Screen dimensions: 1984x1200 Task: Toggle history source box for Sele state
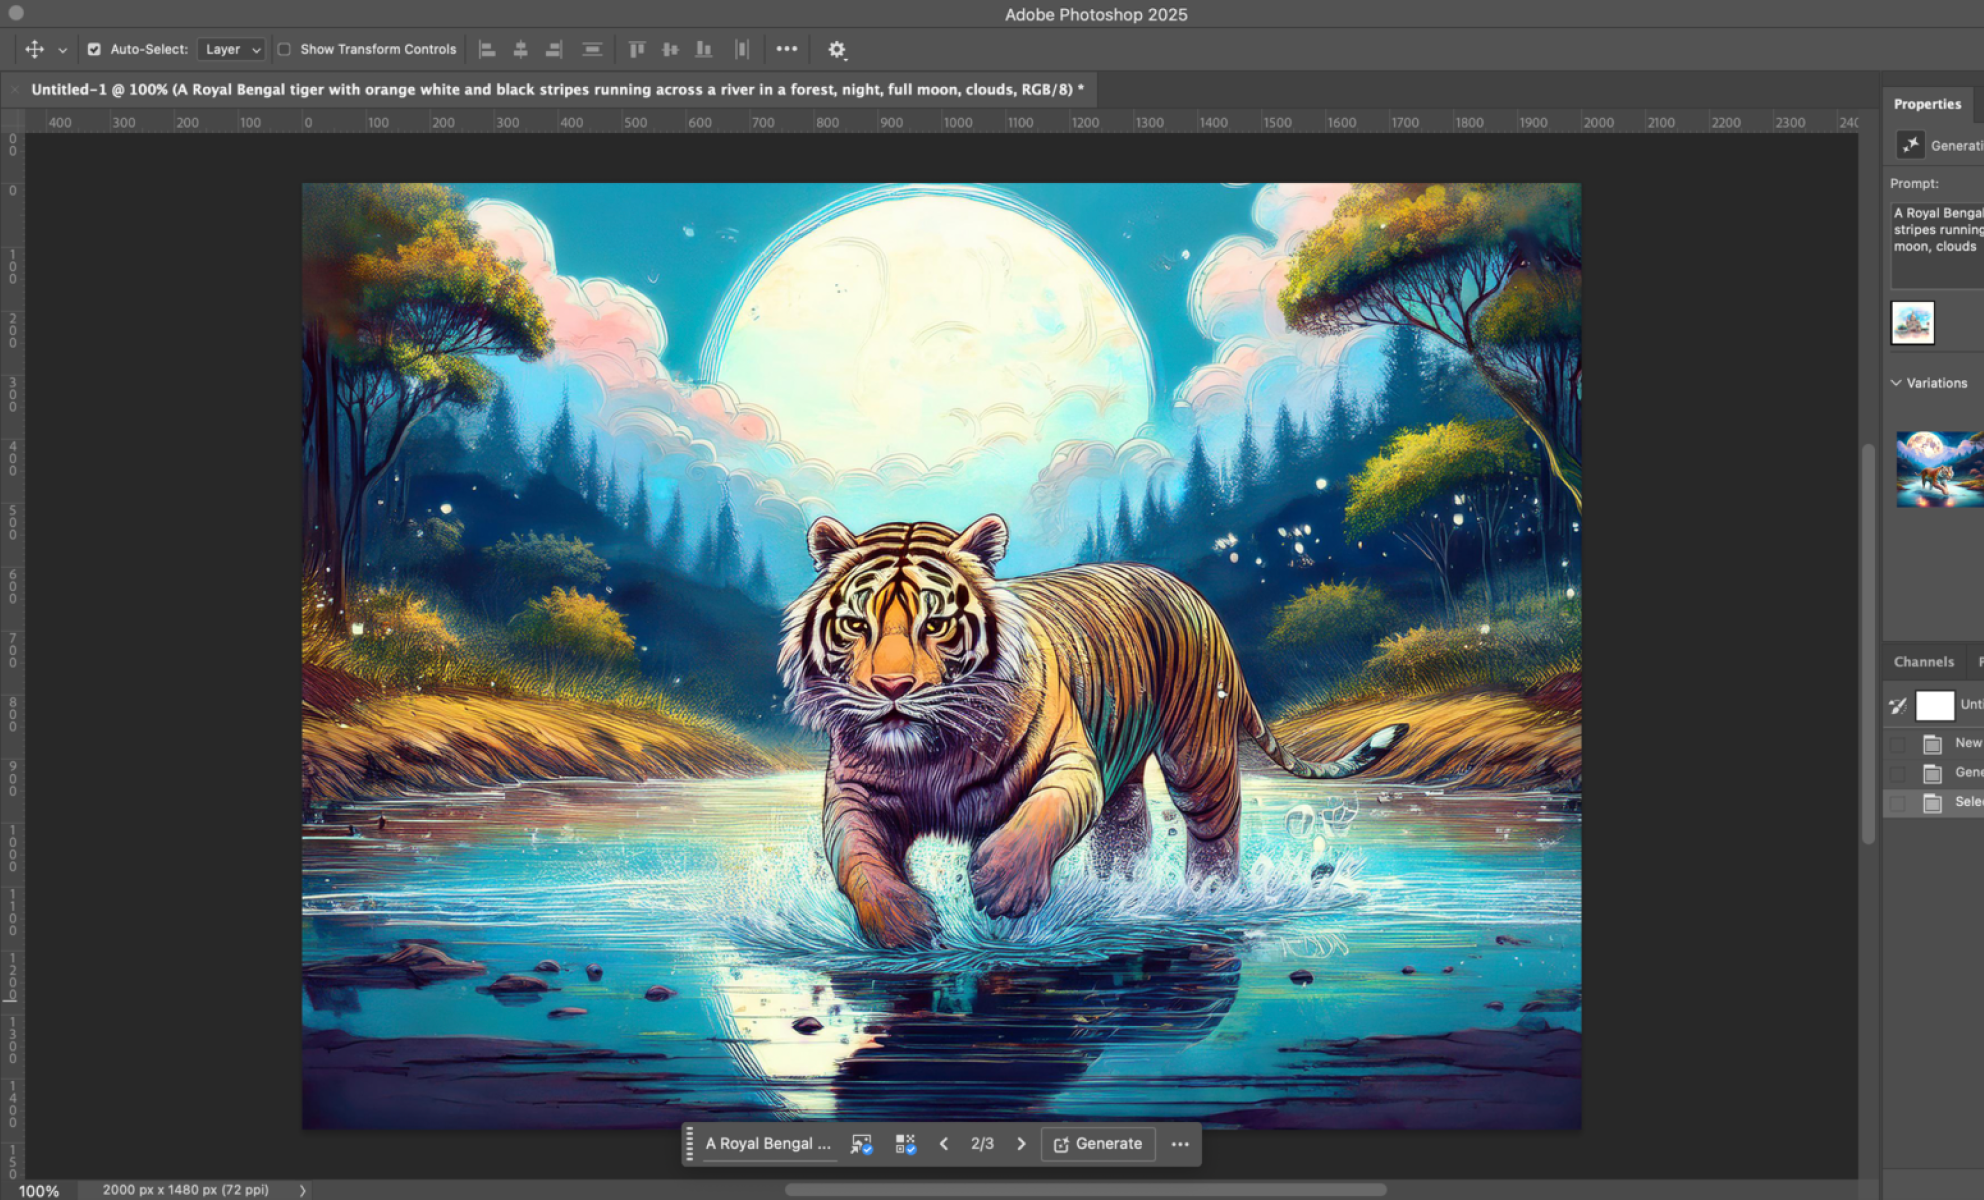(1898, 803)
